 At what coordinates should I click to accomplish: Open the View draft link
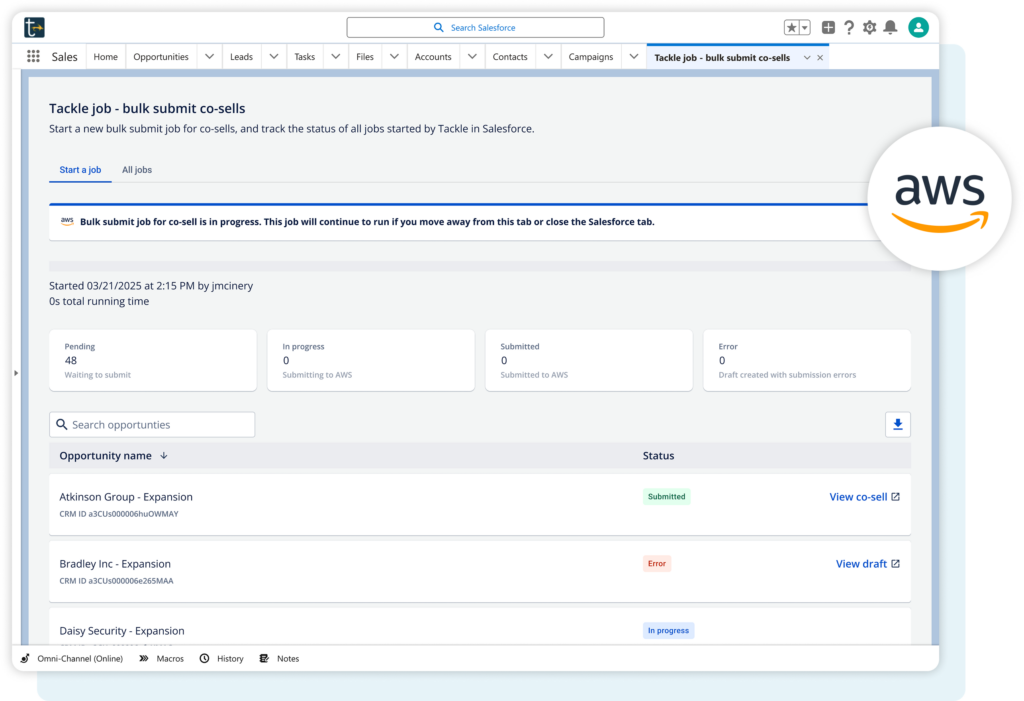861,564
